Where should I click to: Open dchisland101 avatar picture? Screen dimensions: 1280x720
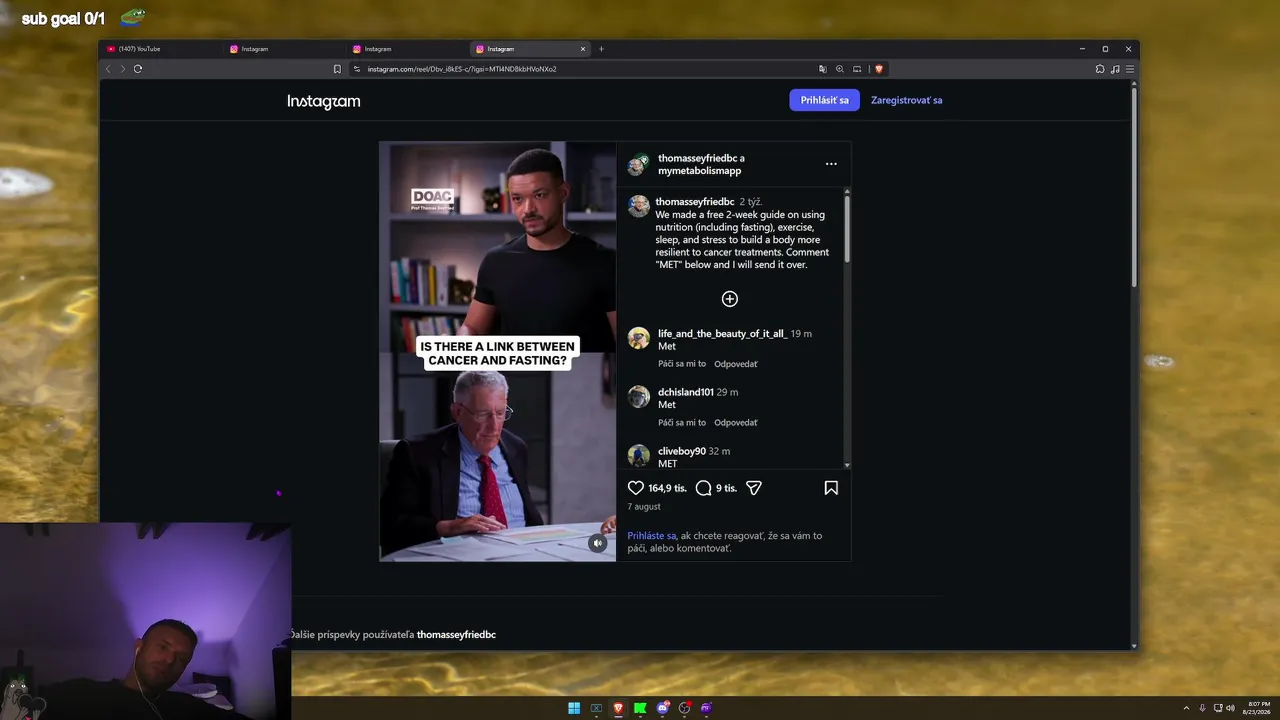pyautogui.click(x=639, y=397)
